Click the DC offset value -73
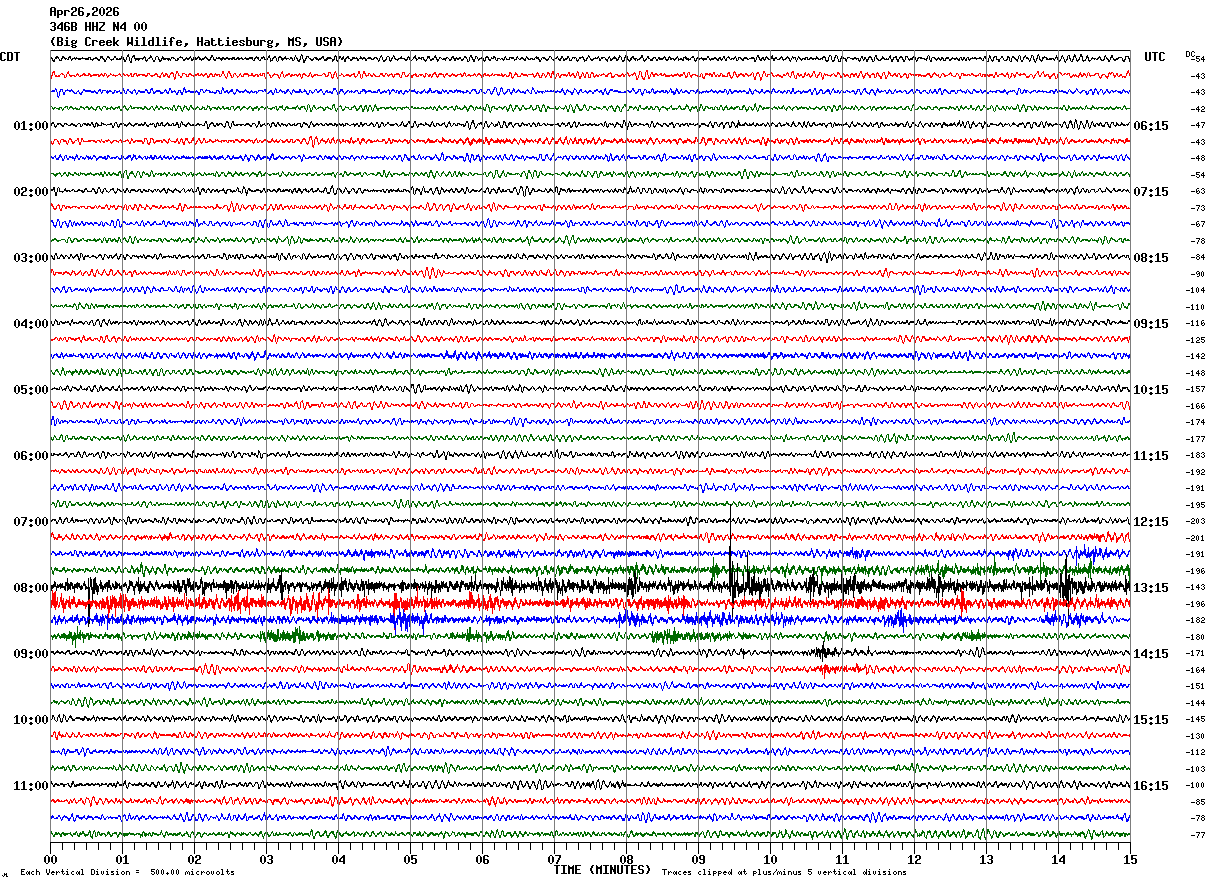 1197,208
